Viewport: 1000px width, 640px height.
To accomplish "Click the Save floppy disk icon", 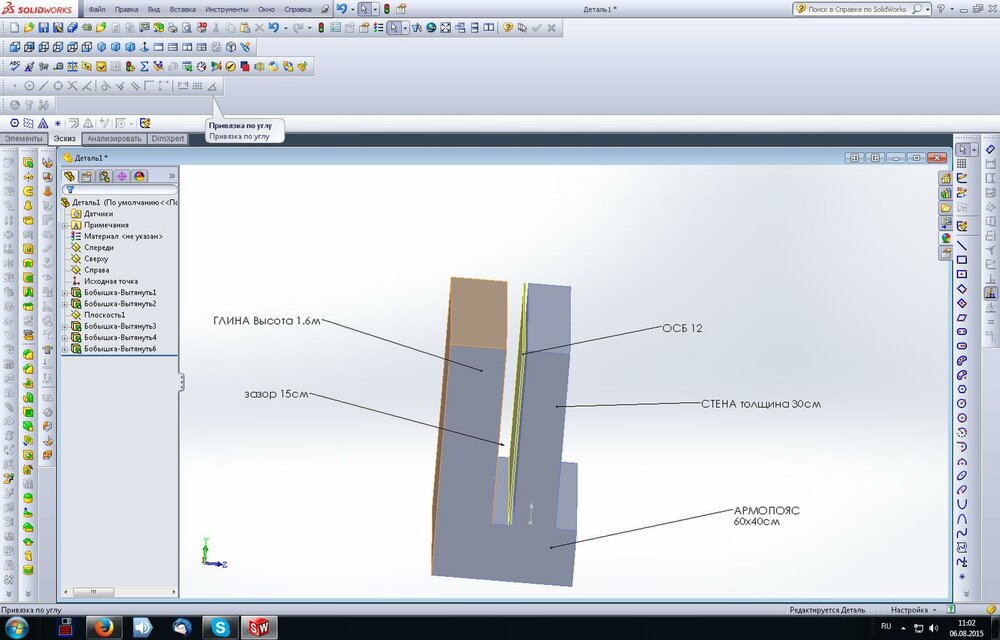I will (x=43, y=27).
